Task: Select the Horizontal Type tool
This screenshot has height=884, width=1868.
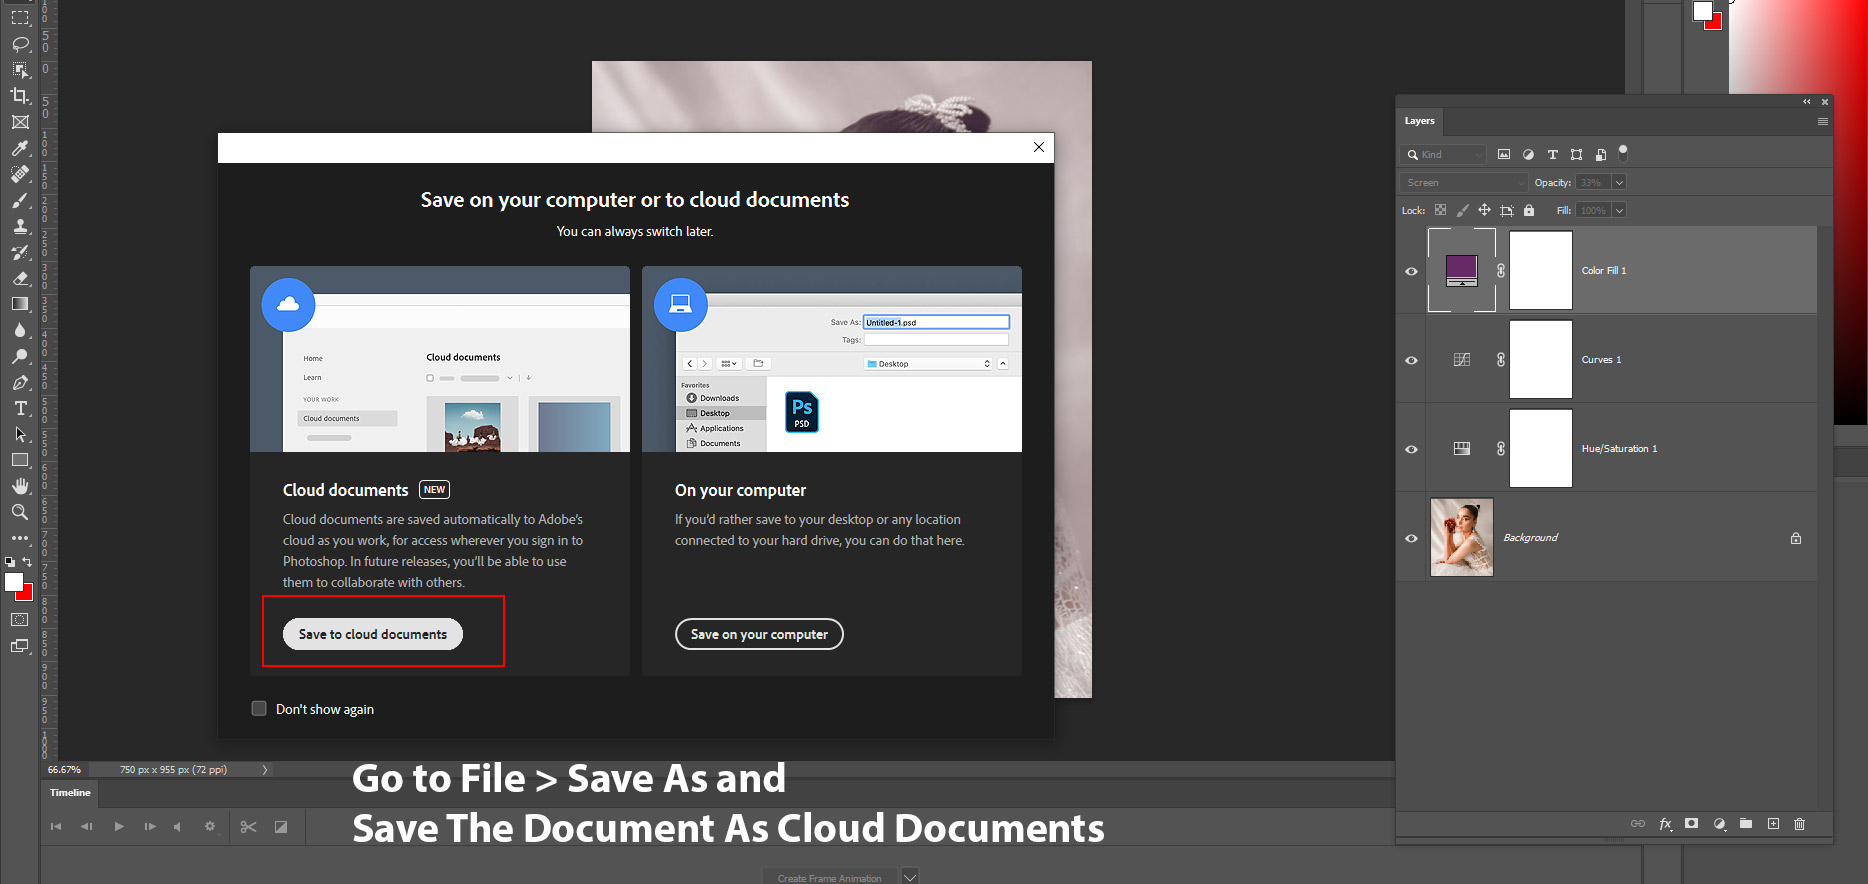Action: [x=20, y=408]
